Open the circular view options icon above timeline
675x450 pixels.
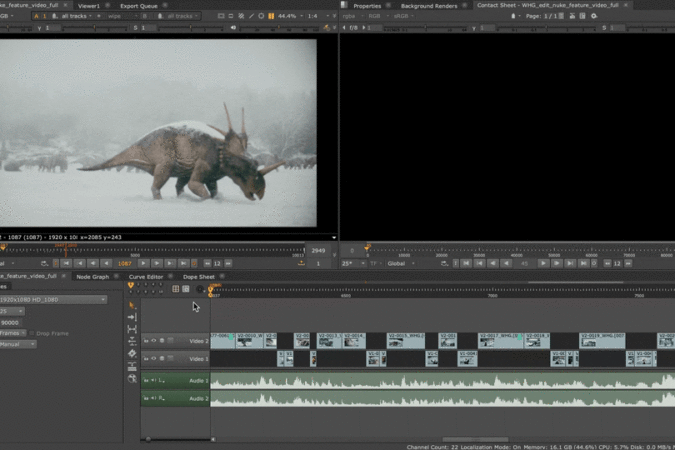200,289
